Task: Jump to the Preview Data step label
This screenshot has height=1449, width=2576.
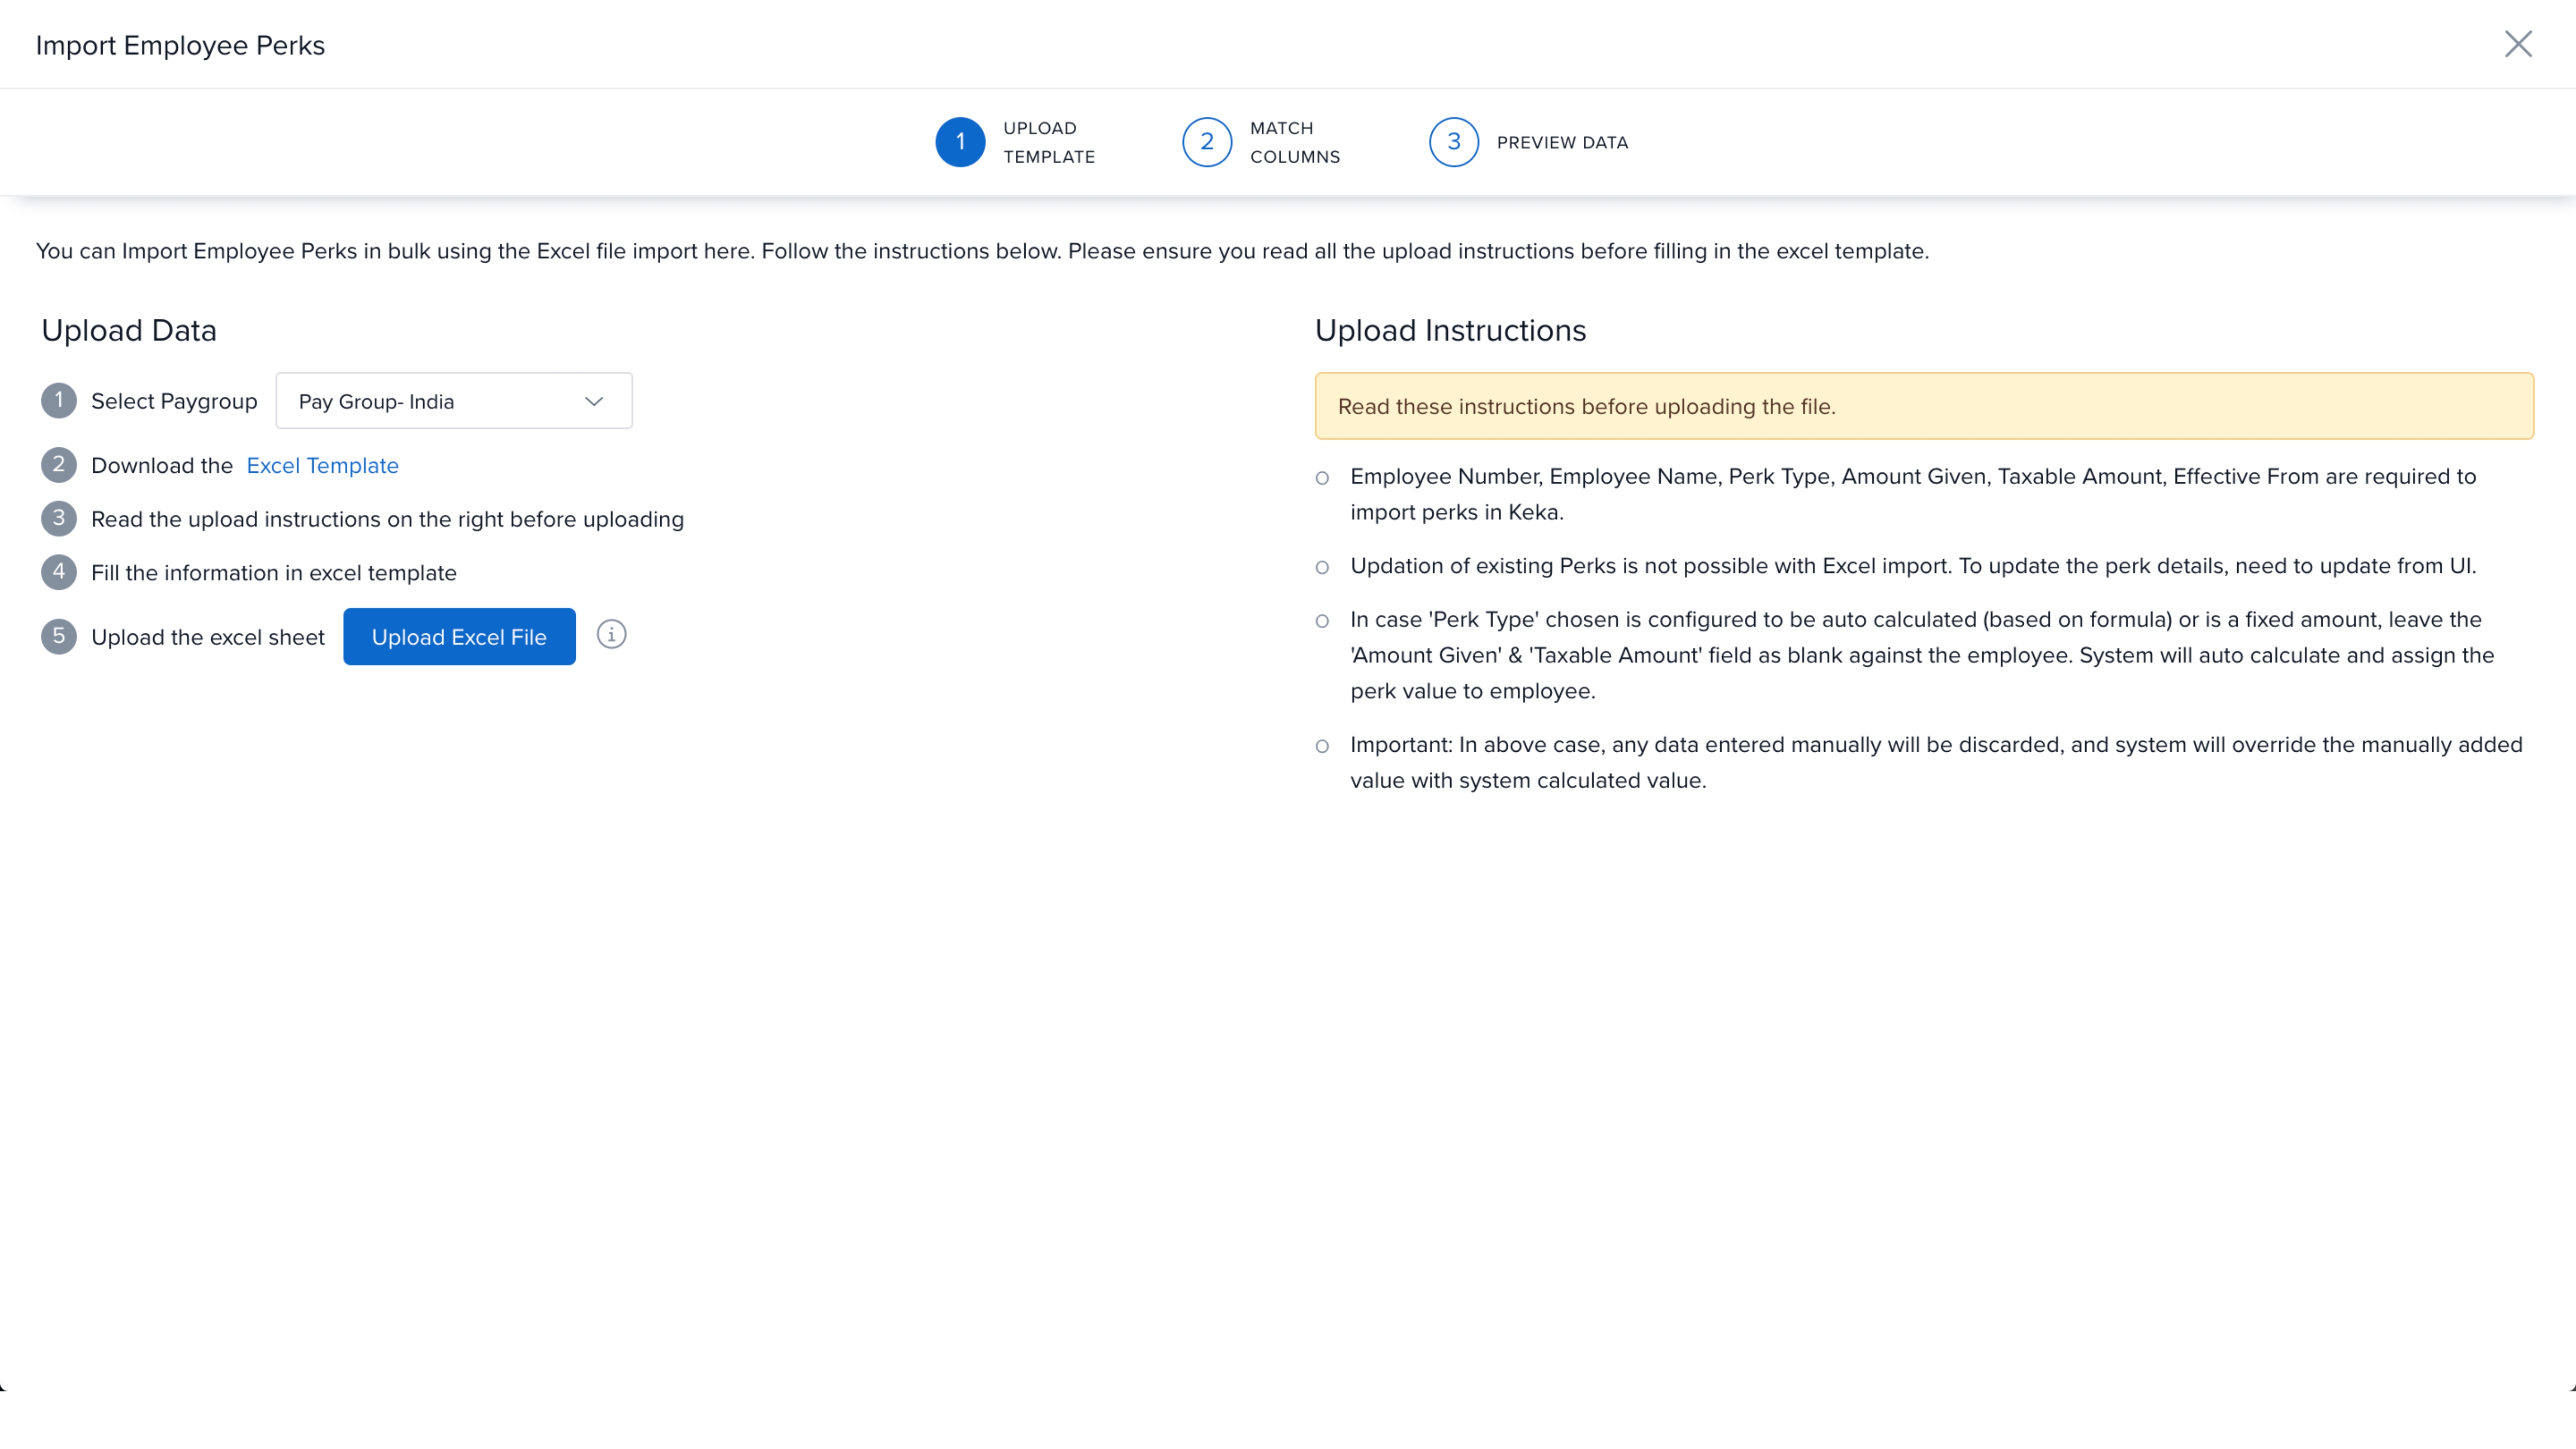Action: point(1561,142)
